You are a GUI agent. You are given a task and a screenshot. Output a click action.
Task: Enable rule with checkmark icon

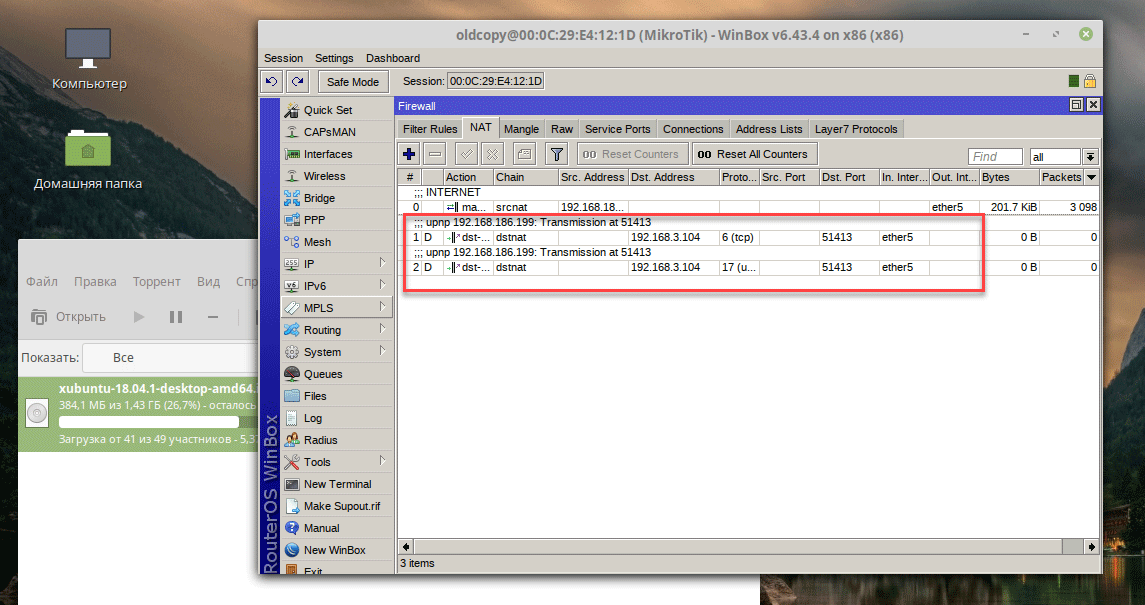(467, 154)
